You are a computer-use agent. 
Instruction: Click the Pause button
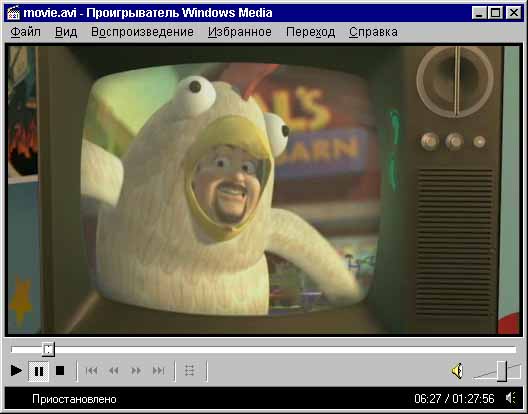[x=39, y=371]
